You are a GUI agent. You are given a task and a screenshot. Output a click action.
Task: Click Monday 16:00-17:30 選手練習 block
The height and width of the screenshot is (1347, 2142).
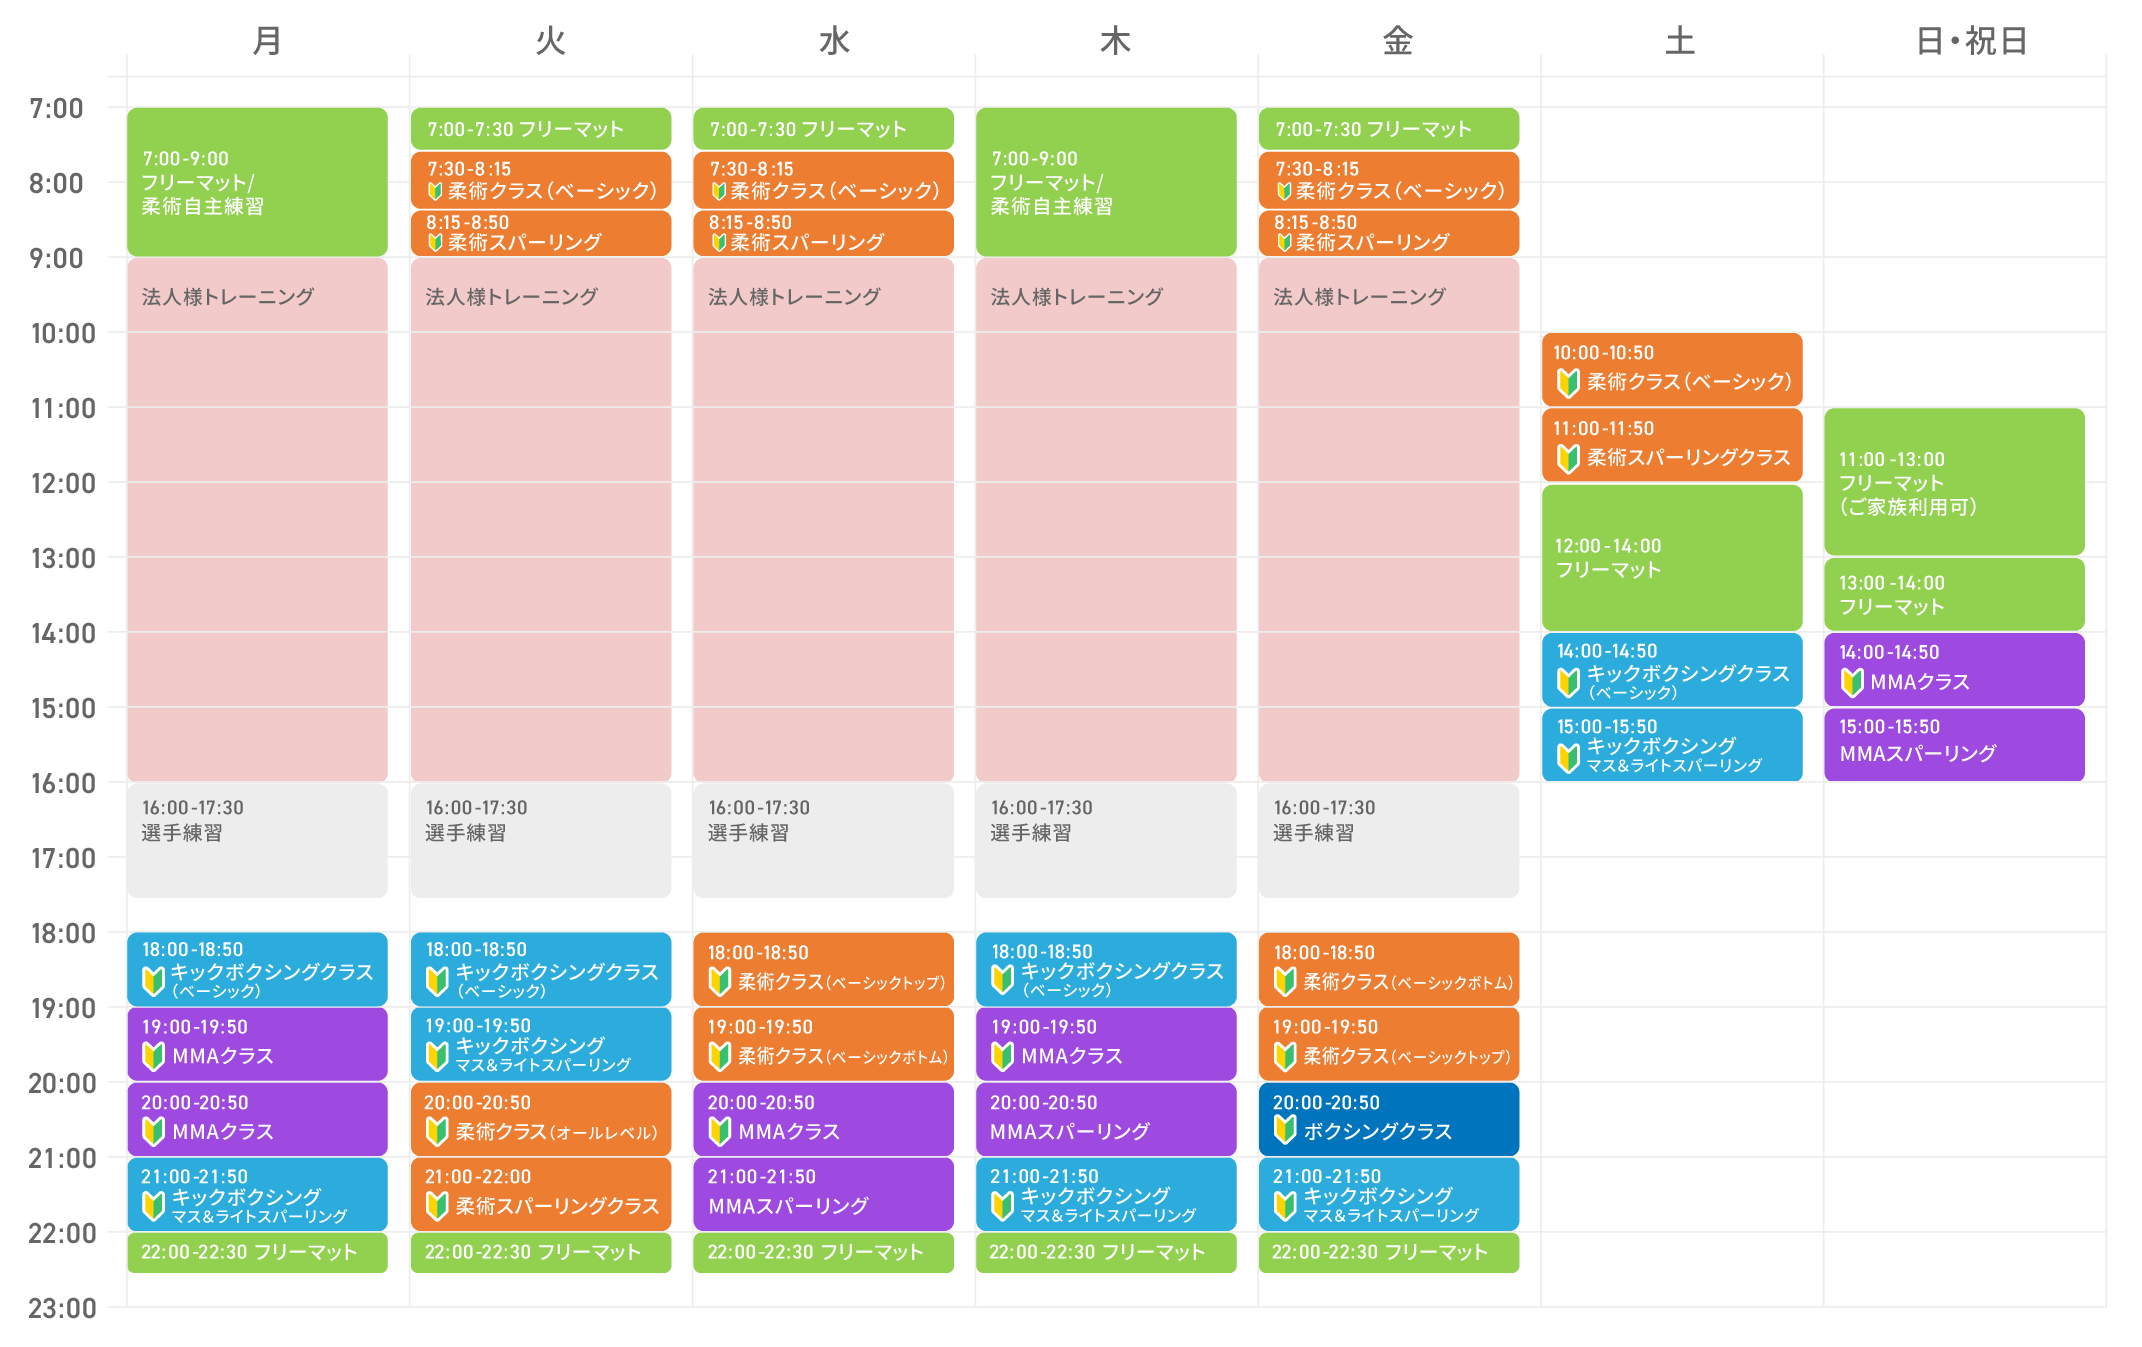point(257,840)
